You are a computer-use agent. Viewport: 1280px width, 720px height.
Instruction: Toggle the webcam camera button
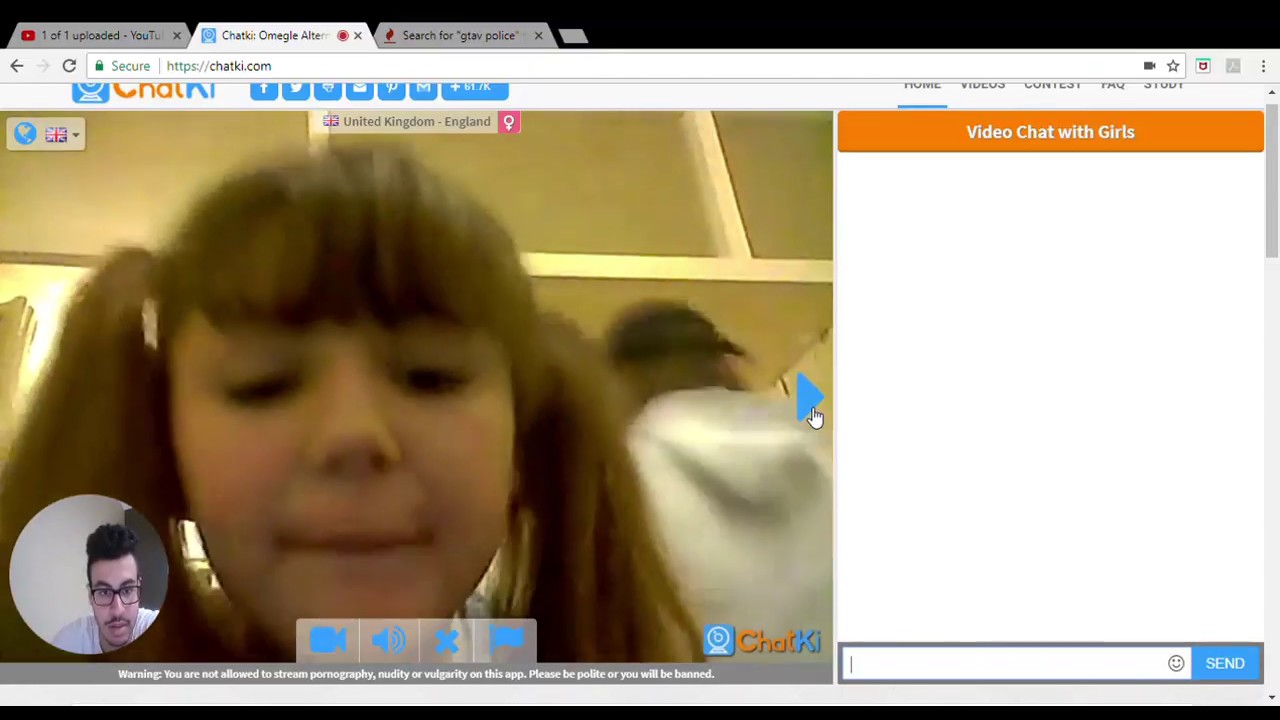(327, 640)
